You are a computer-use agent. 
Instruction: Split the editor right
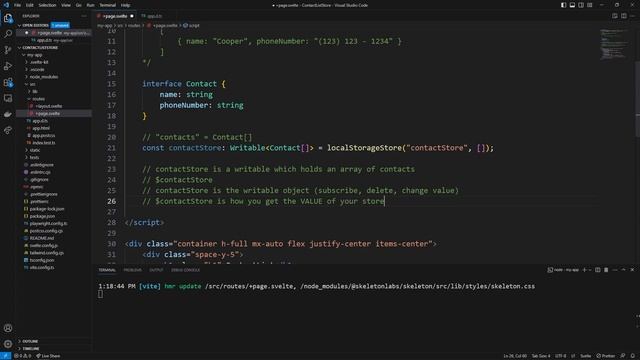624,16
